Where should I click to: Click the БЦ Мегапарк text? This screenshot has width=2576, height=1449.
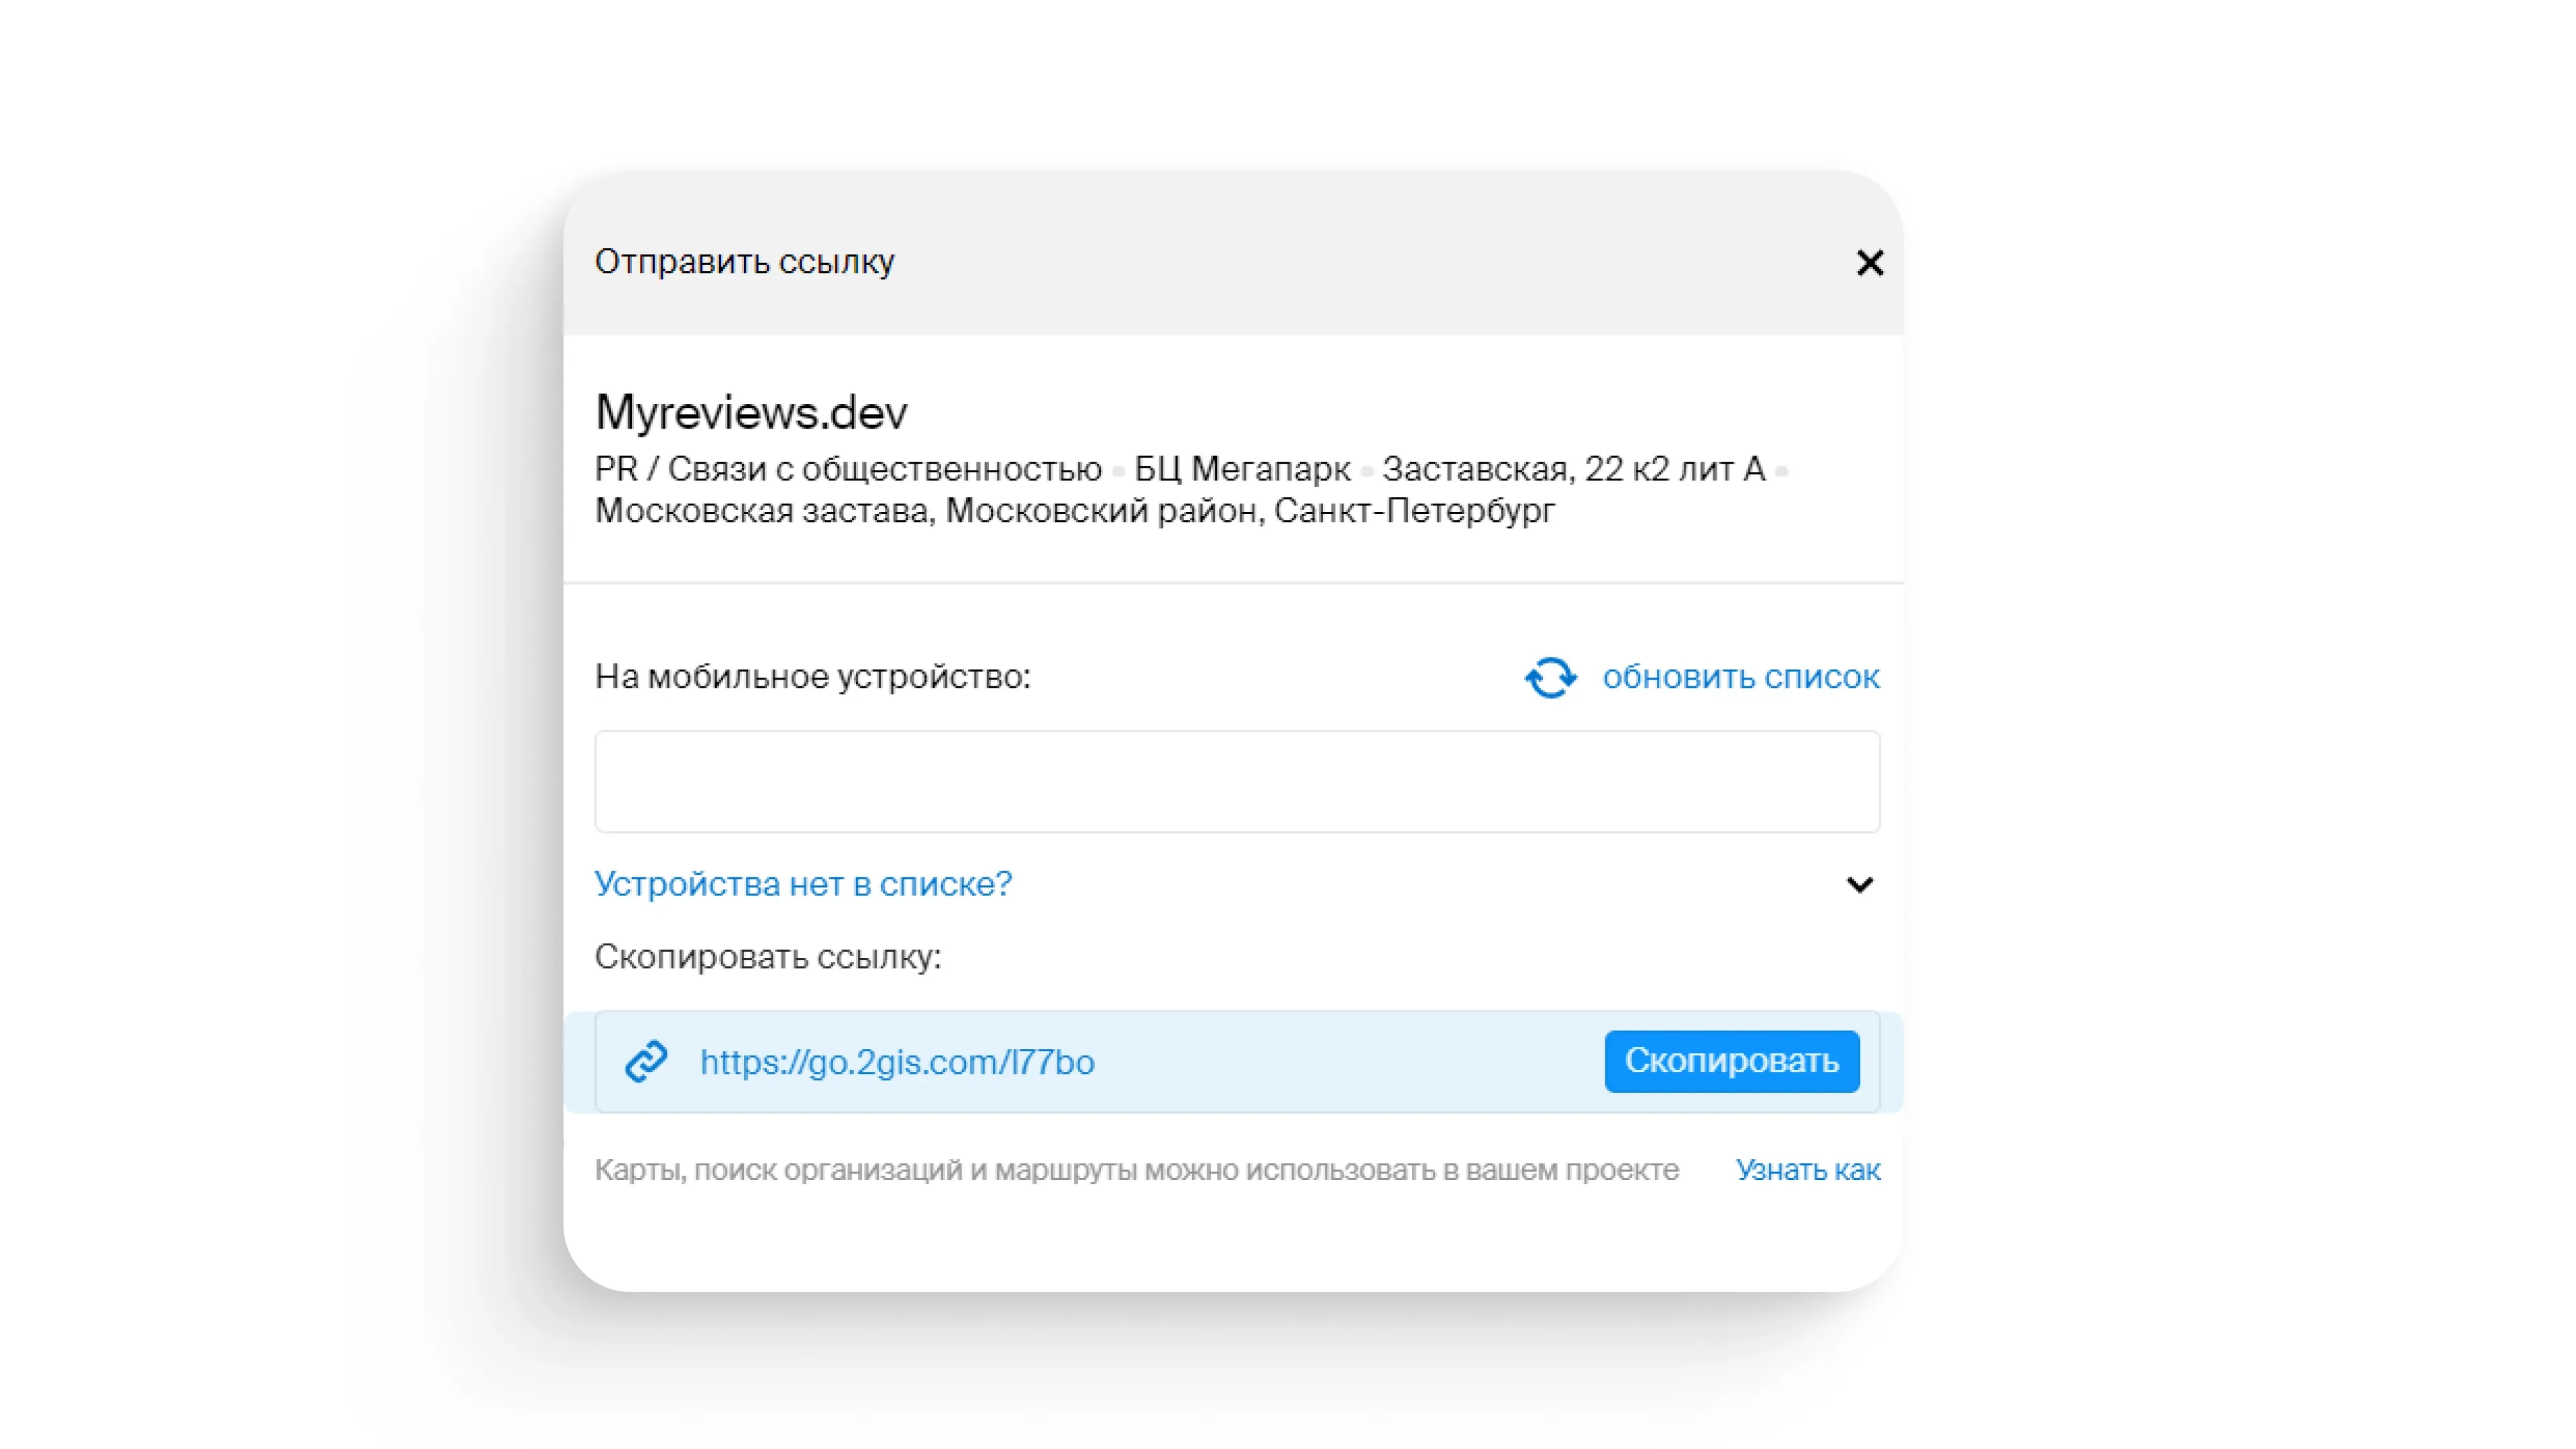(x=1242, y=469)
